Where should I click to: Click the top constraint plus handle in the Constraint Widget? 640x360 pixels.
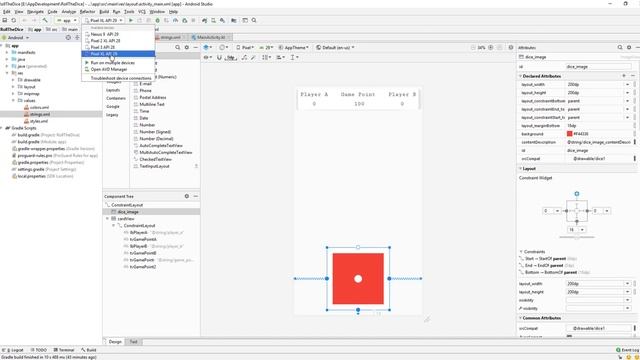click(577, 194)
